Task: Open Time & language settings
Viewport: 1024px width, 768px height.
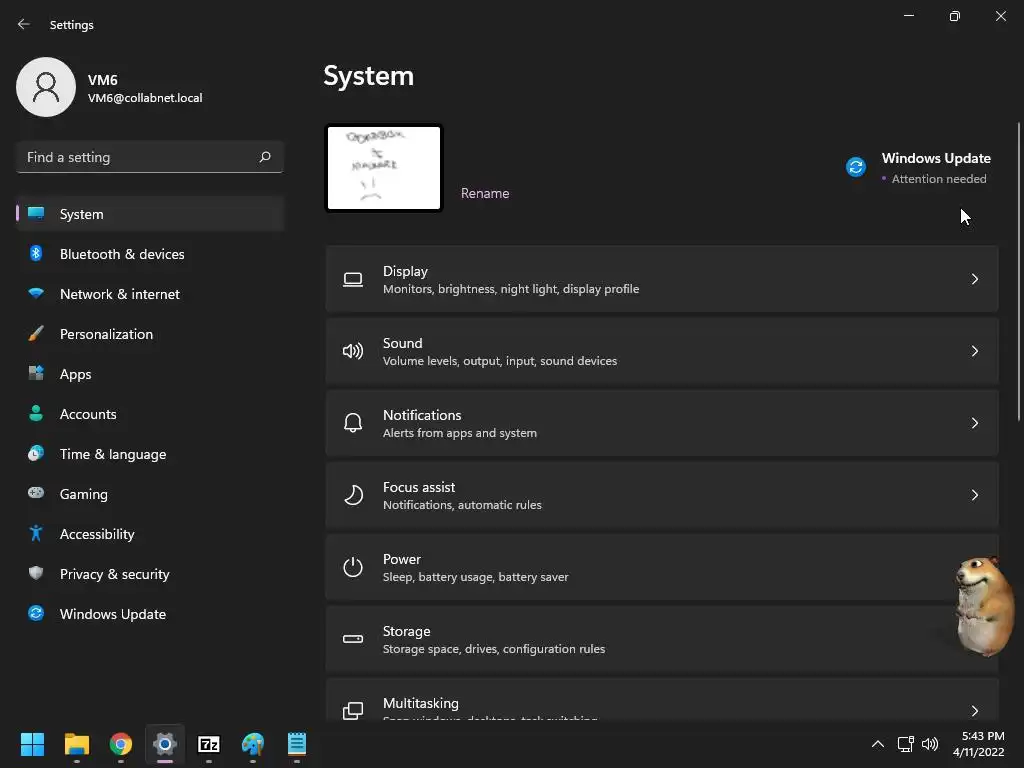Action: pos(150,454)
